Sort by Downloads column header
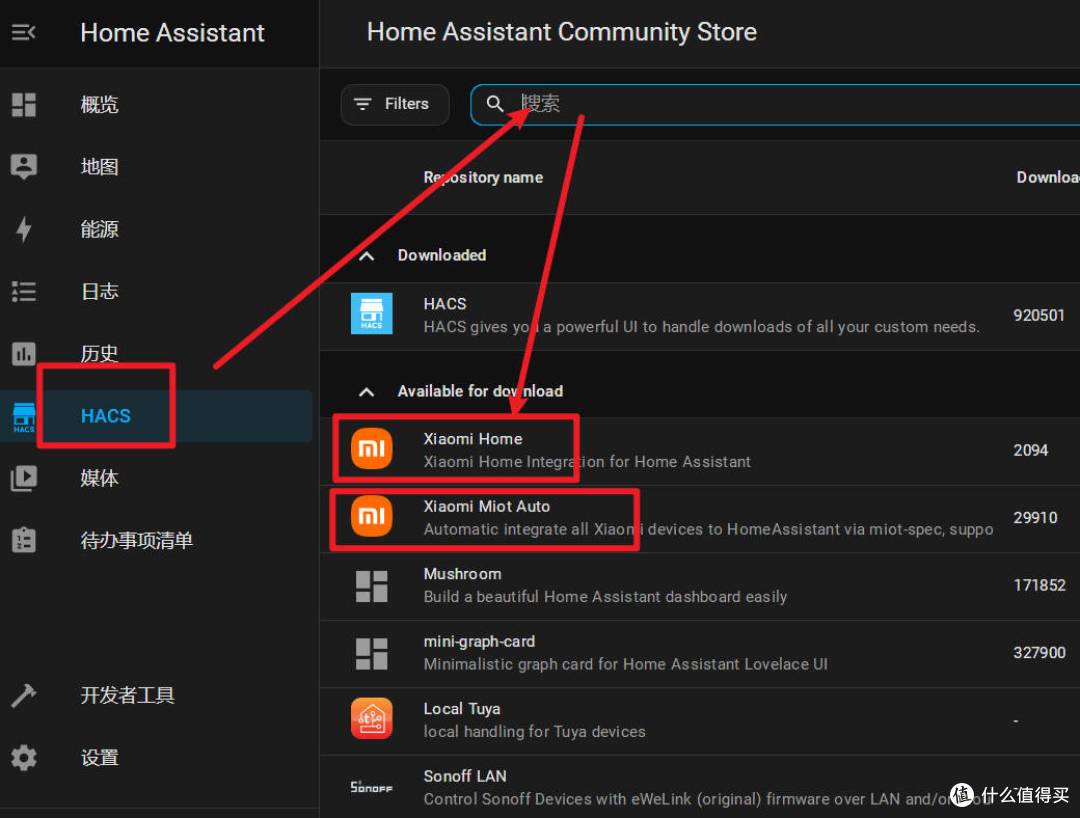 pos(1048,178)
